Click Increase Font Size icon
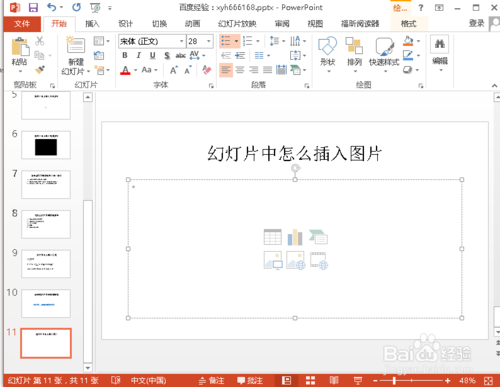Screen dimensions: 500x387 (x=173, y=70)
